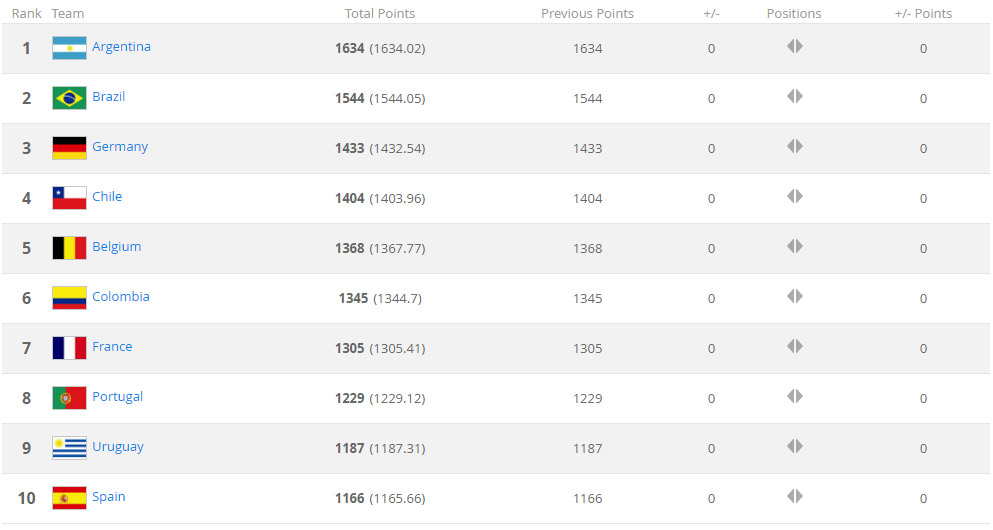The image size is (993, 530).
Task: Click the Argentina flag icon
Action: (x=69, y=48)
